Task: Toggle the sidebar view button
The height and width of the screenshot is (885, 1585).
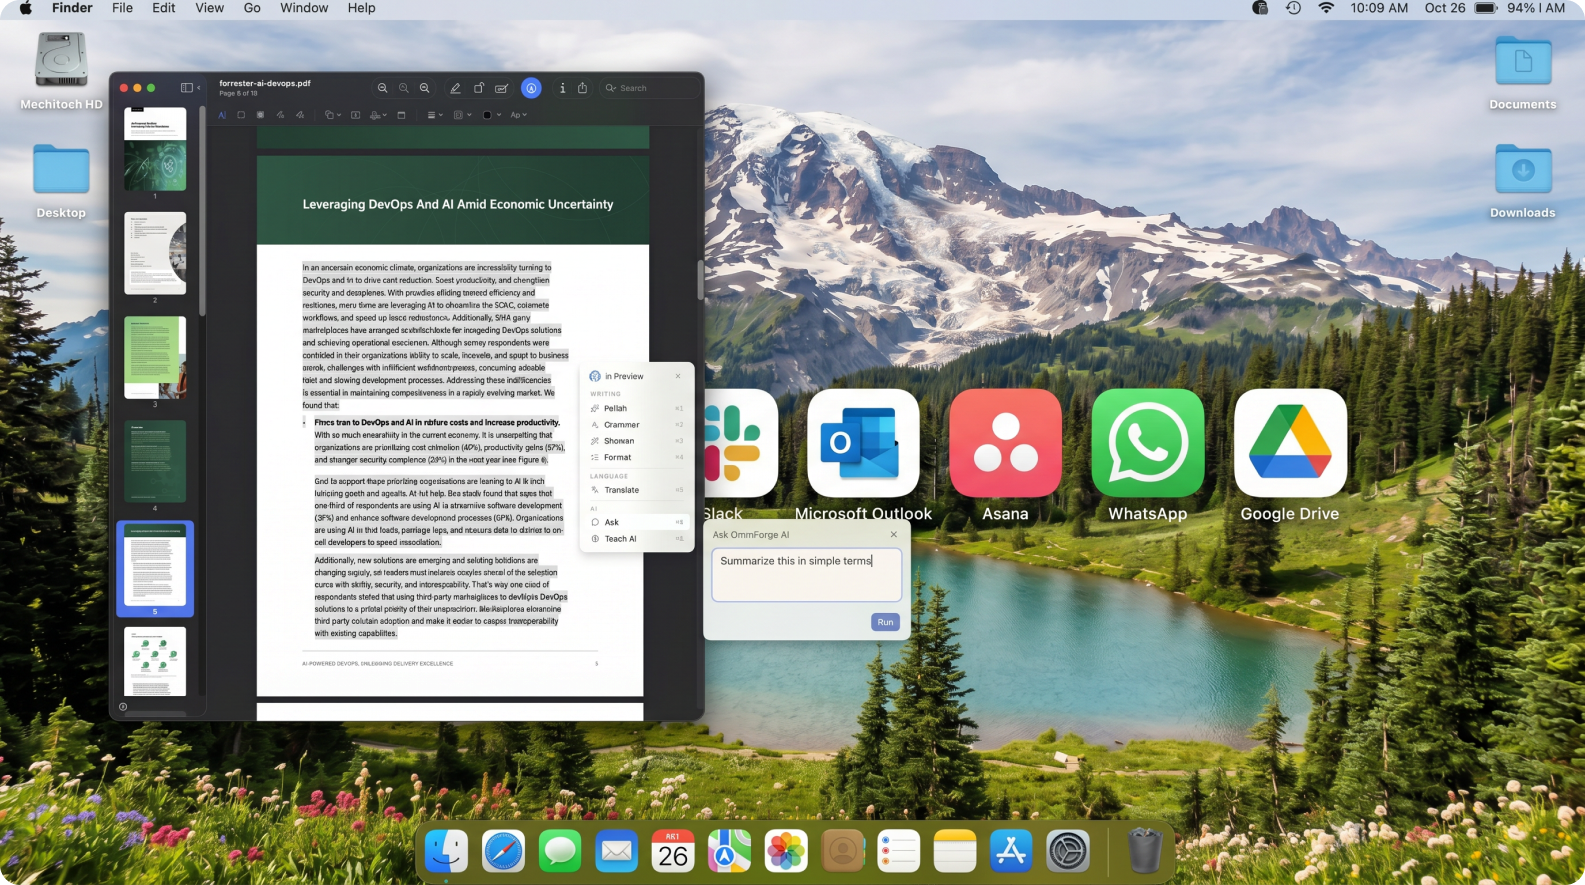Action: [186, 88]
